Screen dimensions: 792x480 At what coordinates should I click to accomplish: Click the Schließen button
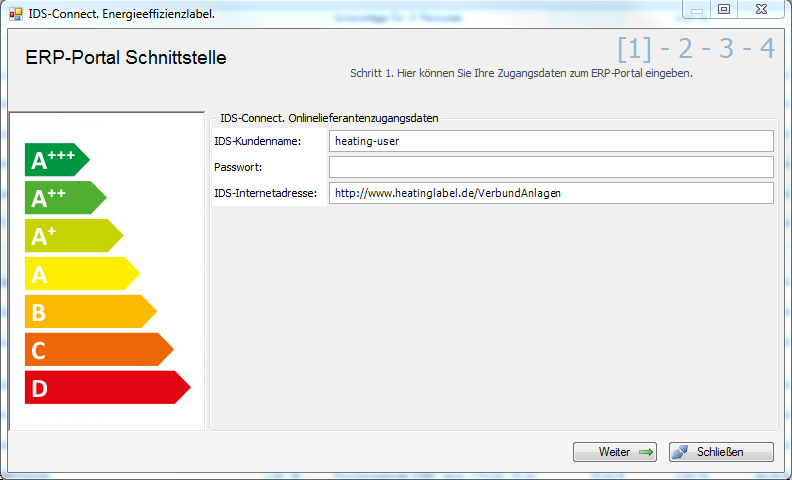[x=720, y=452]
